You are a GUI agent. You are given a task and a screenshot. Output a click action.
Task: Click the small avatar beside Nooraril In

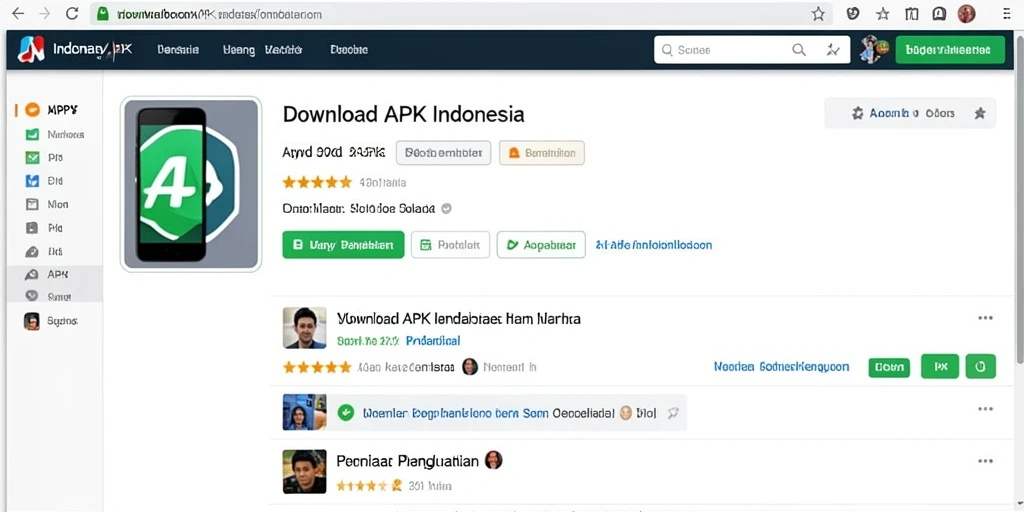(470, 367)
